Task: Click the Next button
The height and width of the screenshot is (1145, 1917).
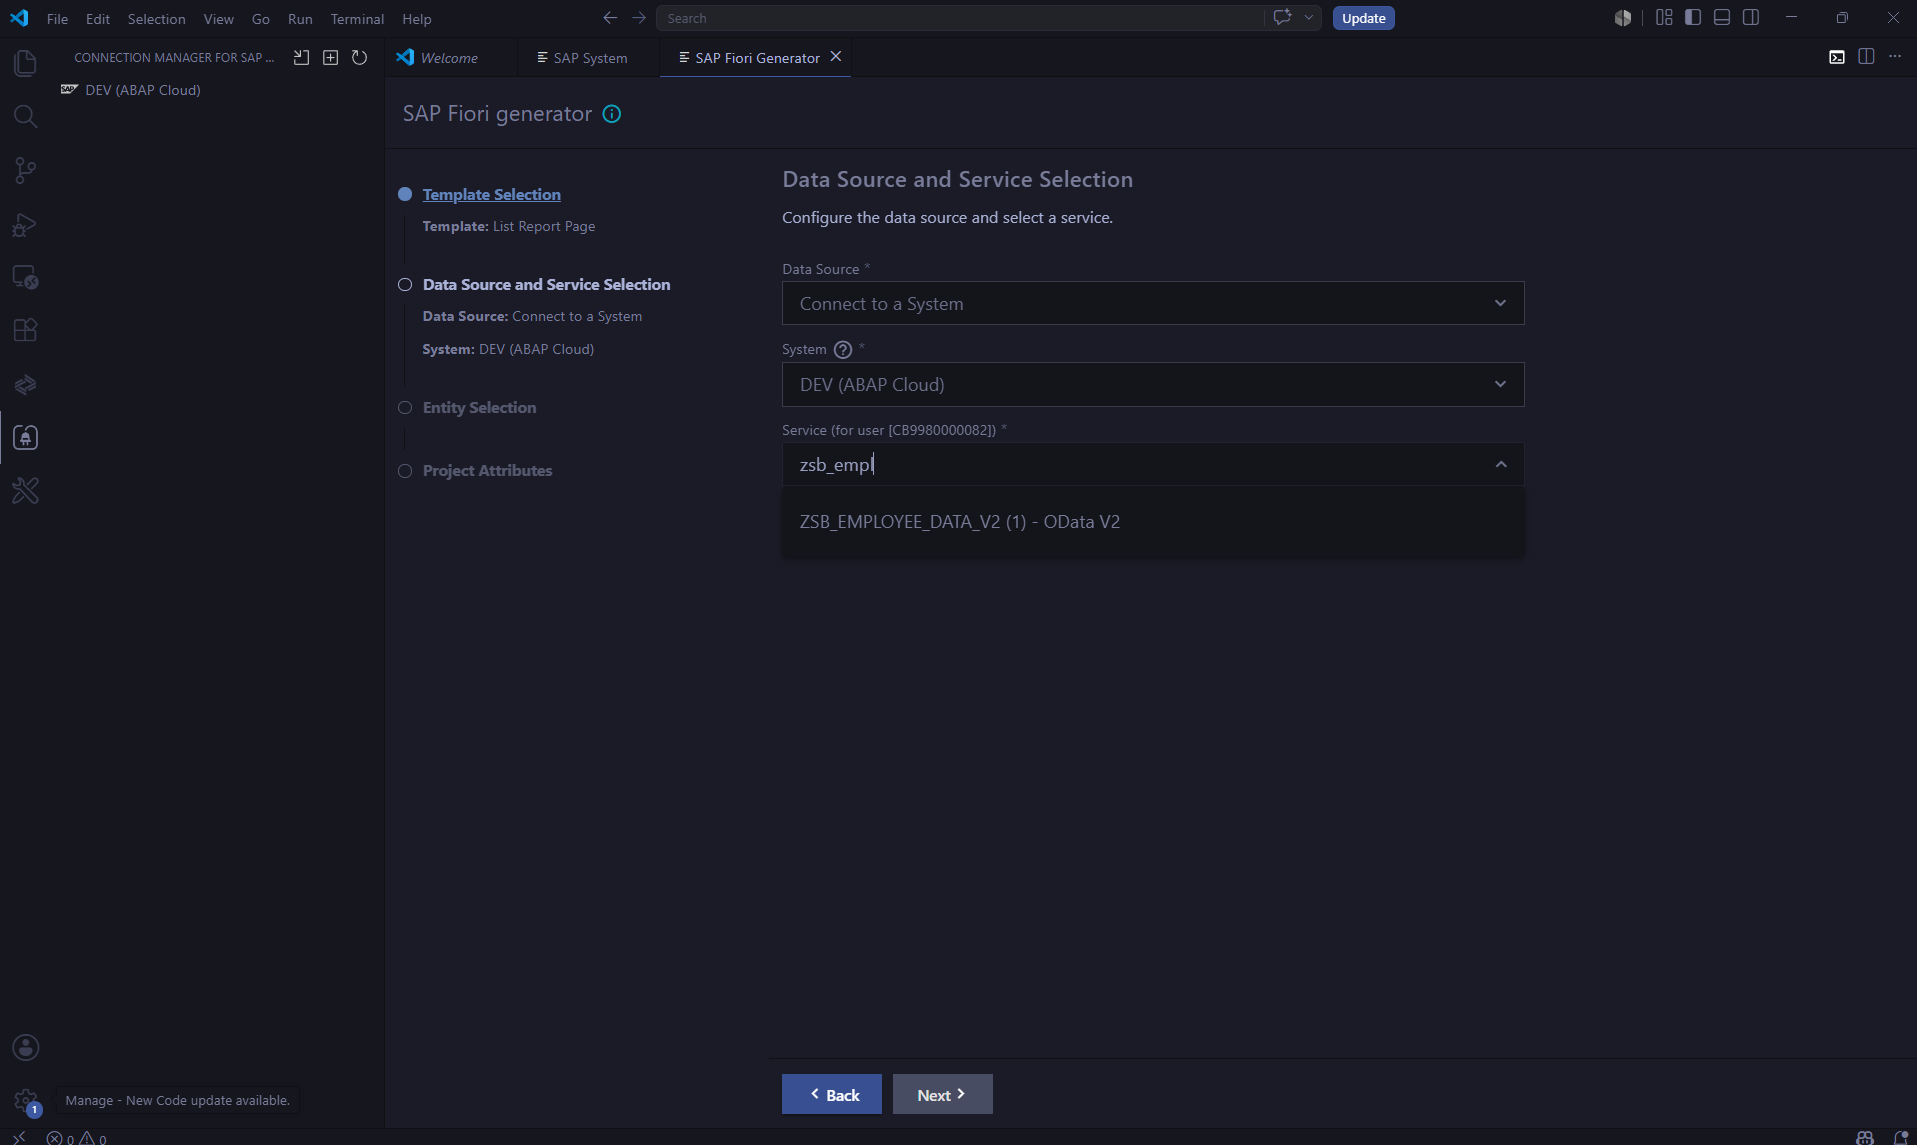Action: (942, 1095)
